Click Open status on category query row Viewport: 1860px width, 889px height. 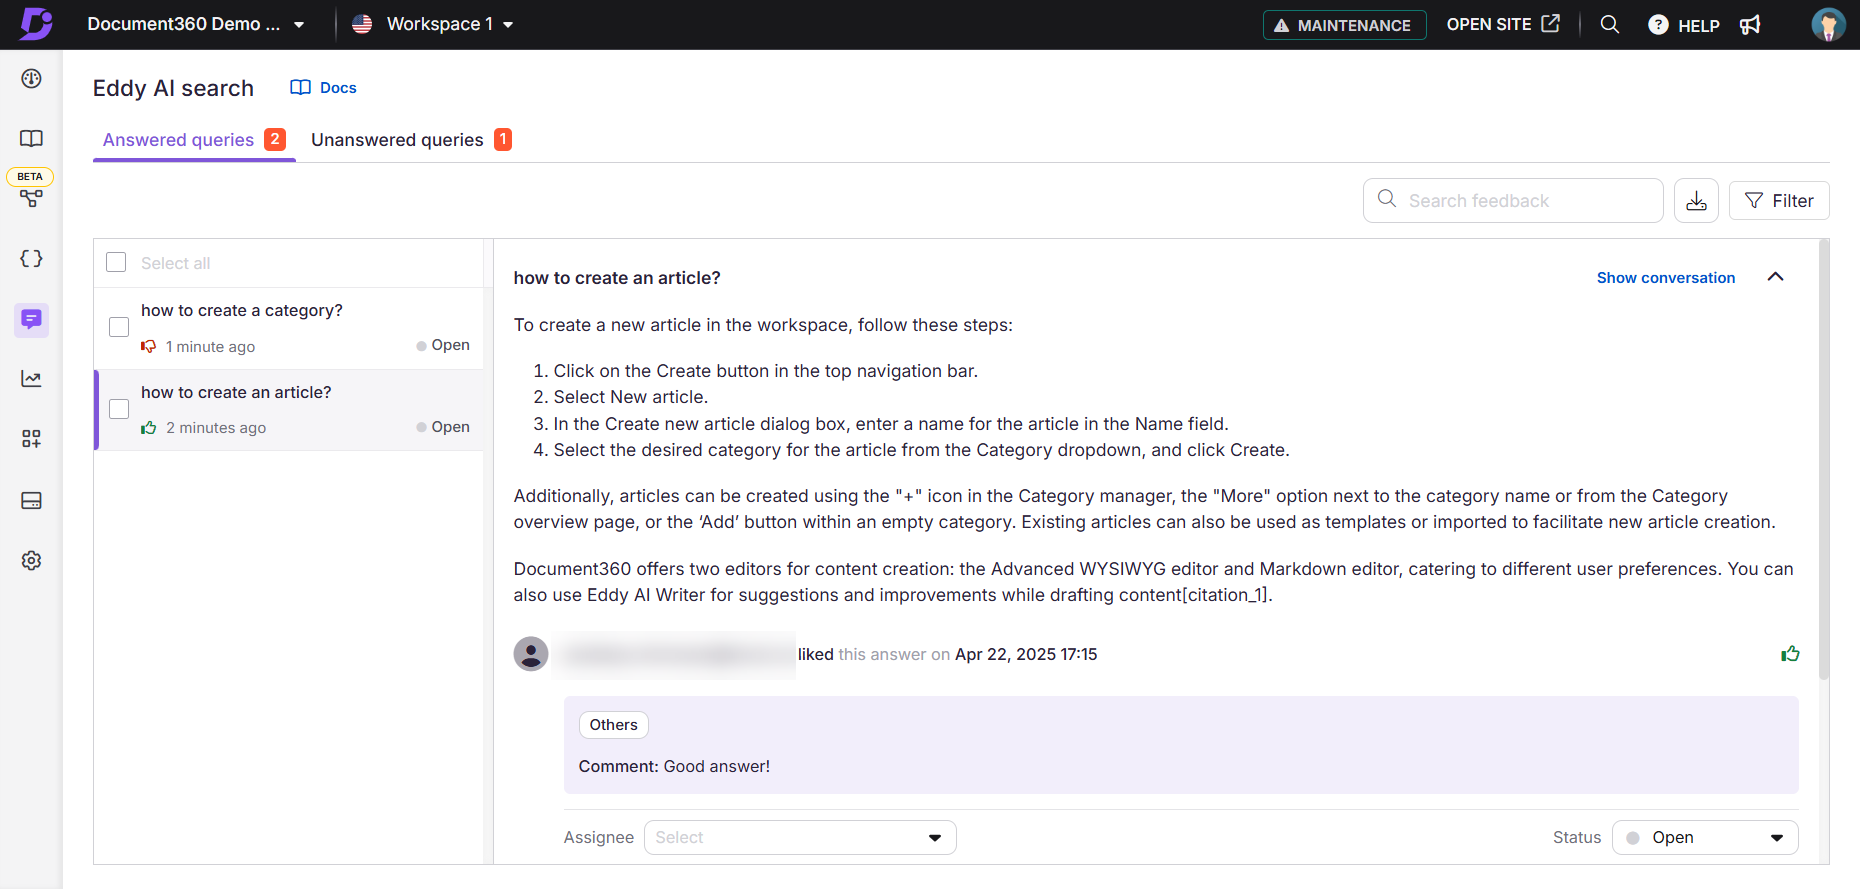coord(443,345)
